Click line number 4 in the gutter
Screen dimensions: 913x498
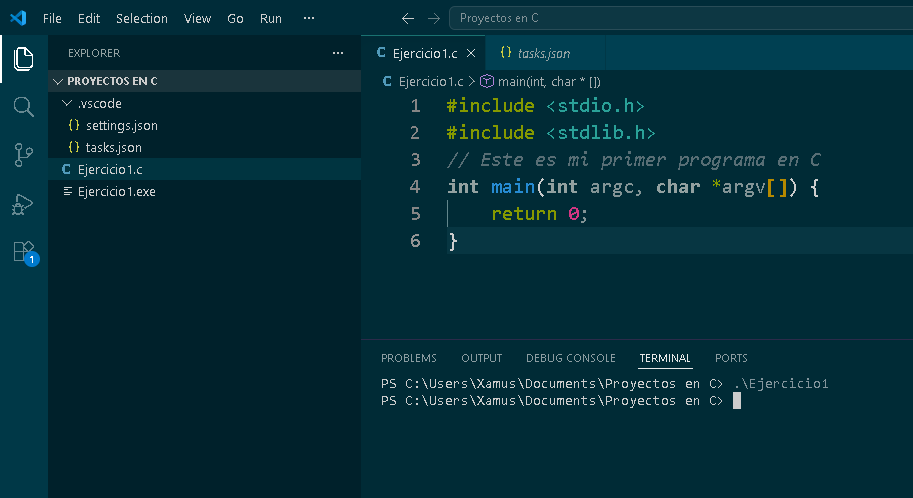pos(415,186)
